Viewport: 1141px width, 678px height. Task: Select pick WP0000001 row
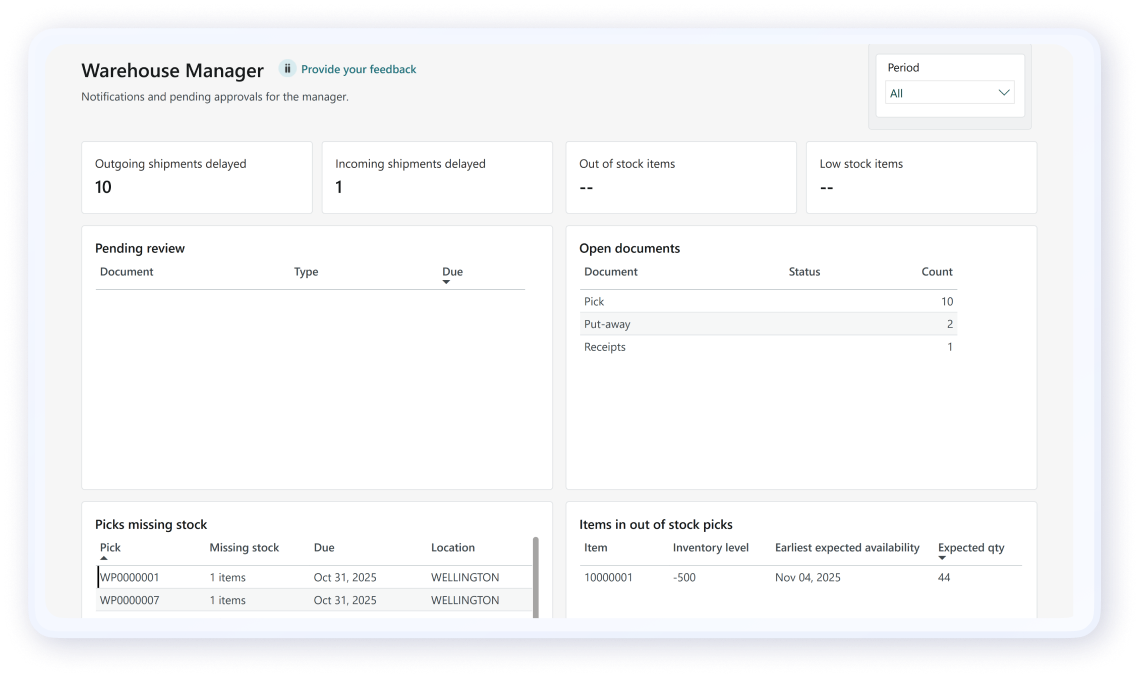pyautogui.click(x=314, y=577)
